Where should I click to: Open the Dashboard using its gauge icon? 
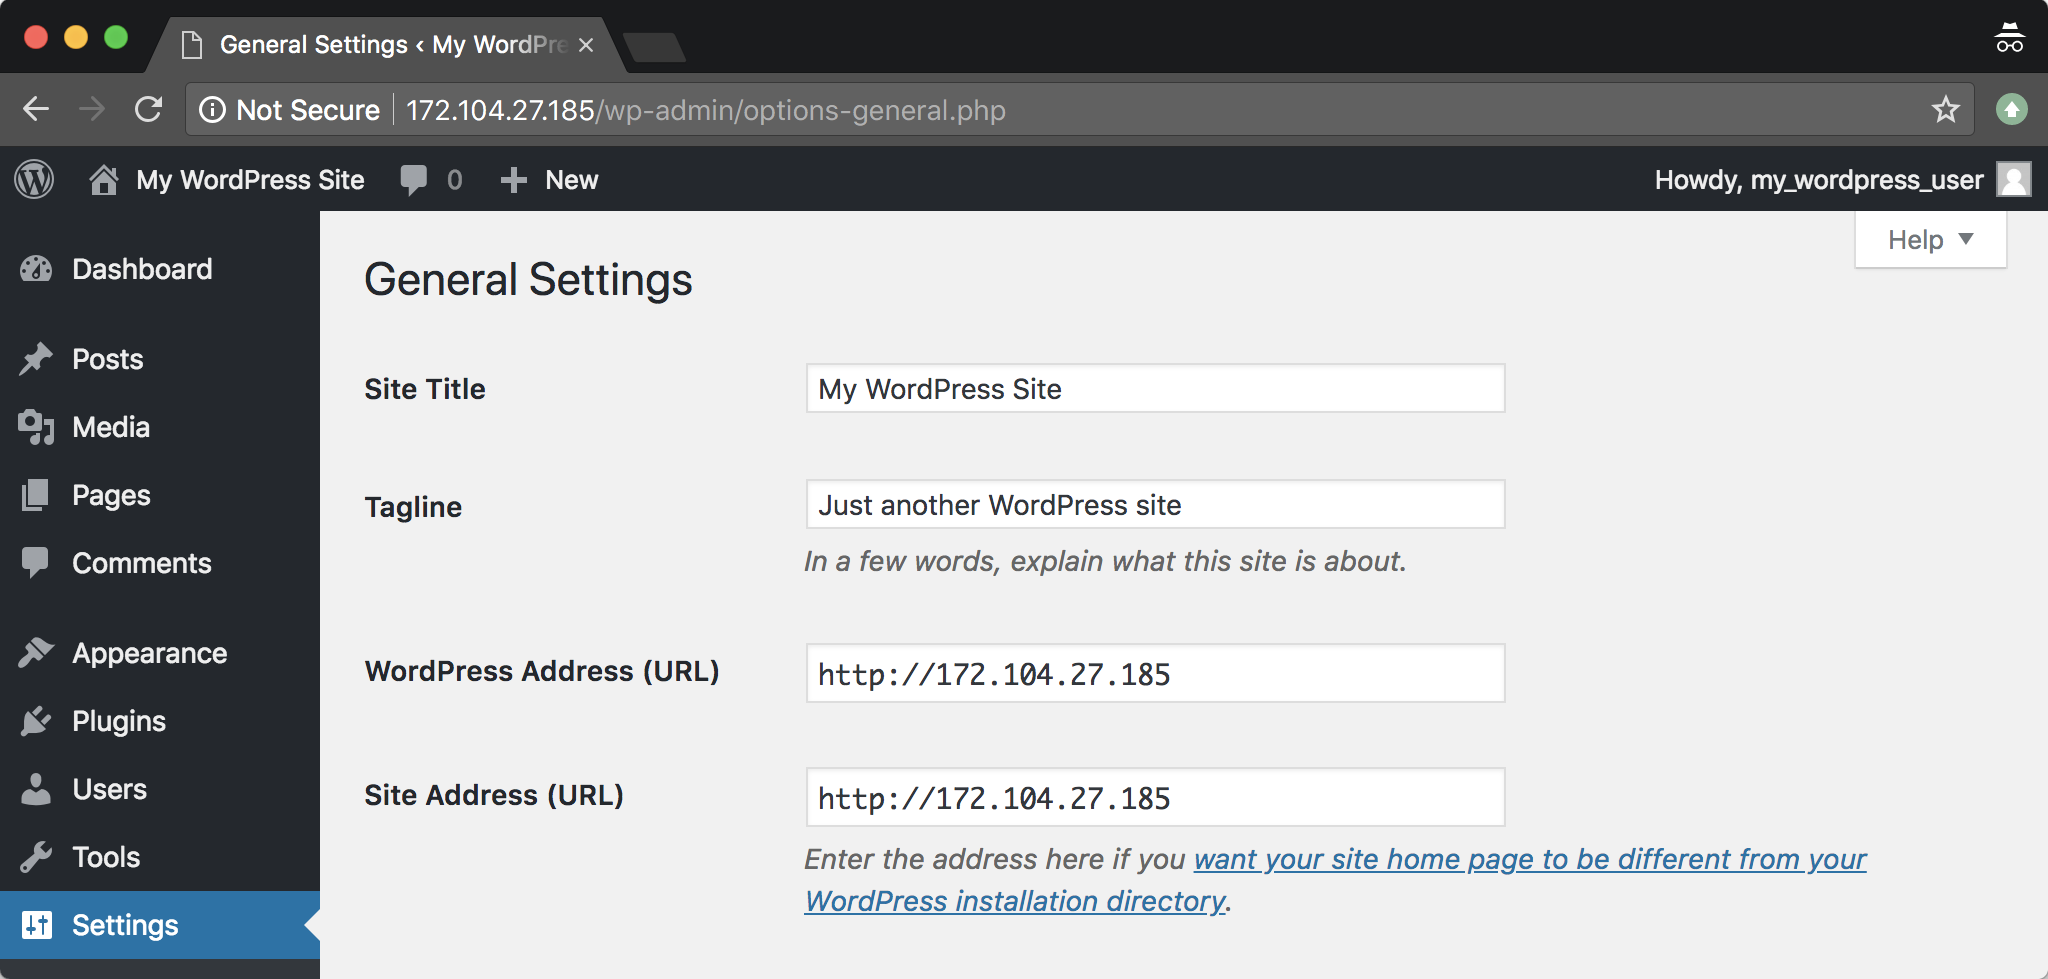click(x=36, y=269)
